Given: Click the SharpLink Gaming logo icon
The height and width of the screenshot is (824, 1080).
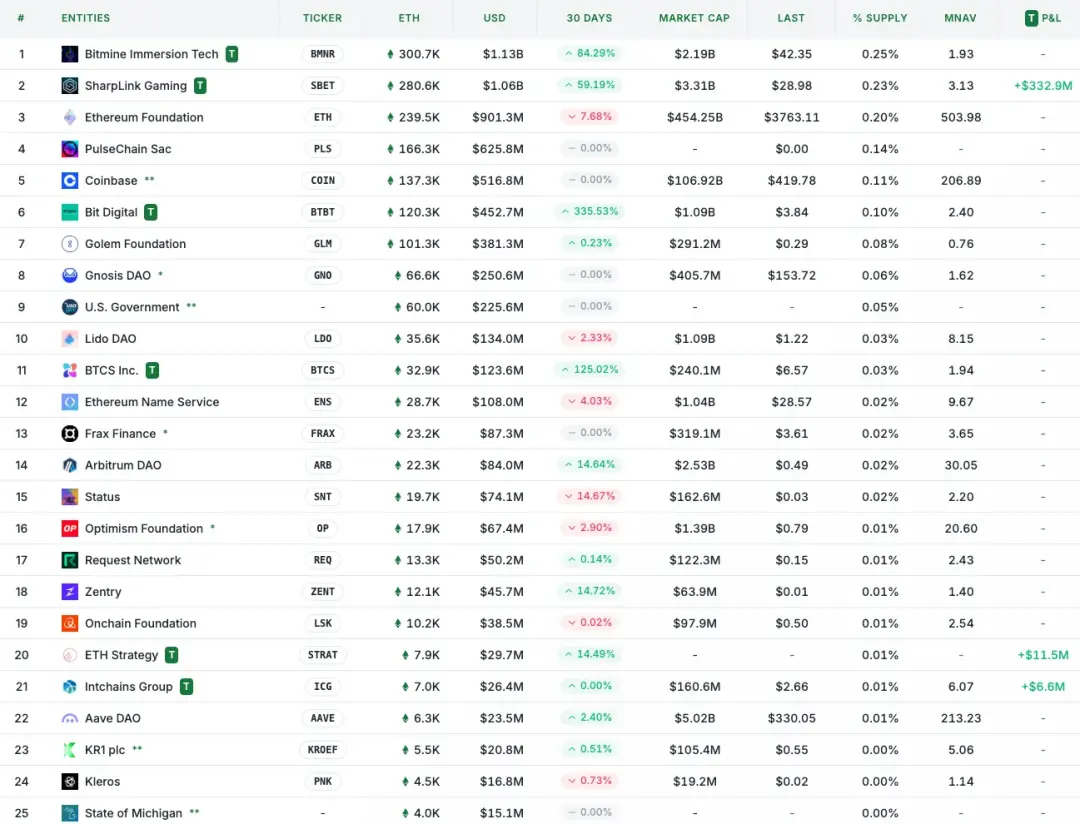Looking at the screenshot, I should click(x=70, y=86).
